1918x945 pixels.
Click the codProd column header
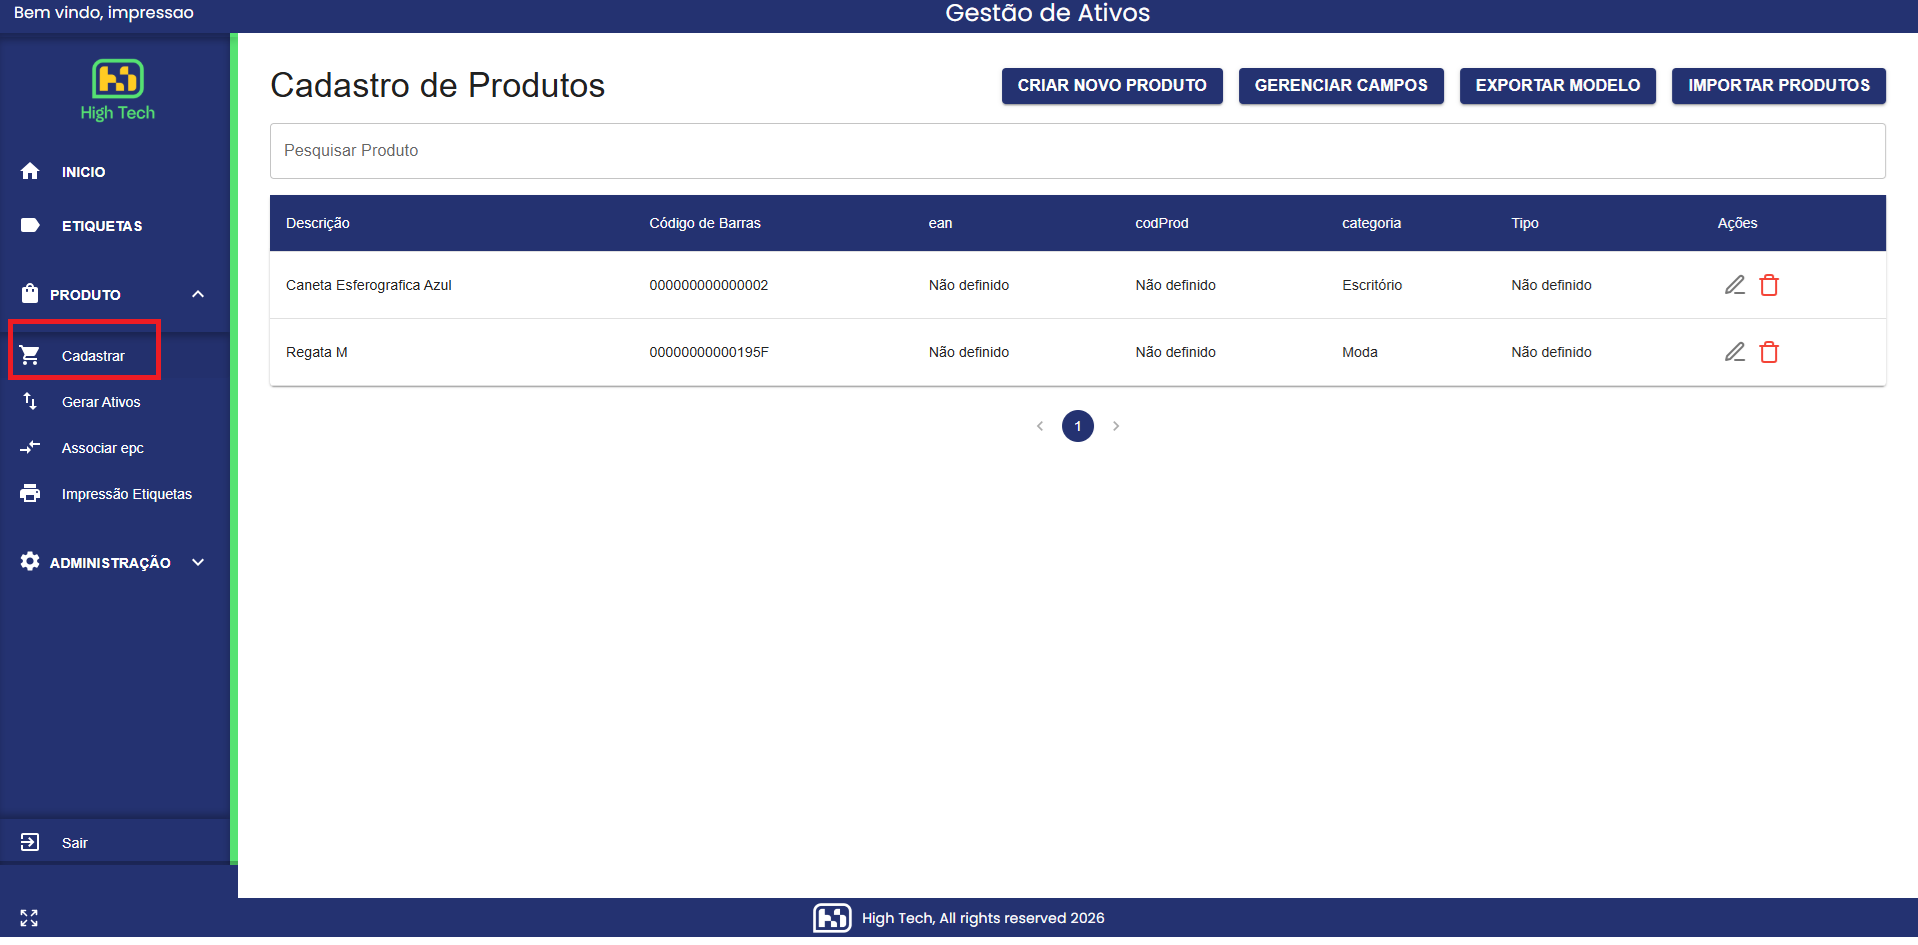[1162, 223]
